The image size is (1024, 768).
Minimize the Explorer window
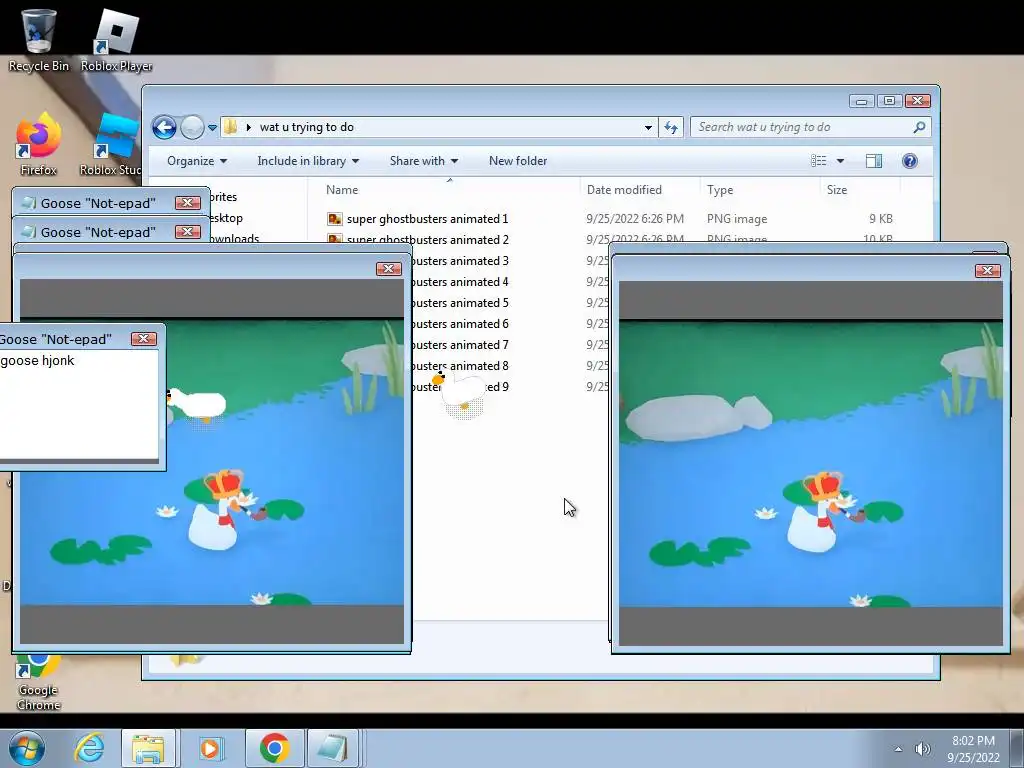point(861,101)
